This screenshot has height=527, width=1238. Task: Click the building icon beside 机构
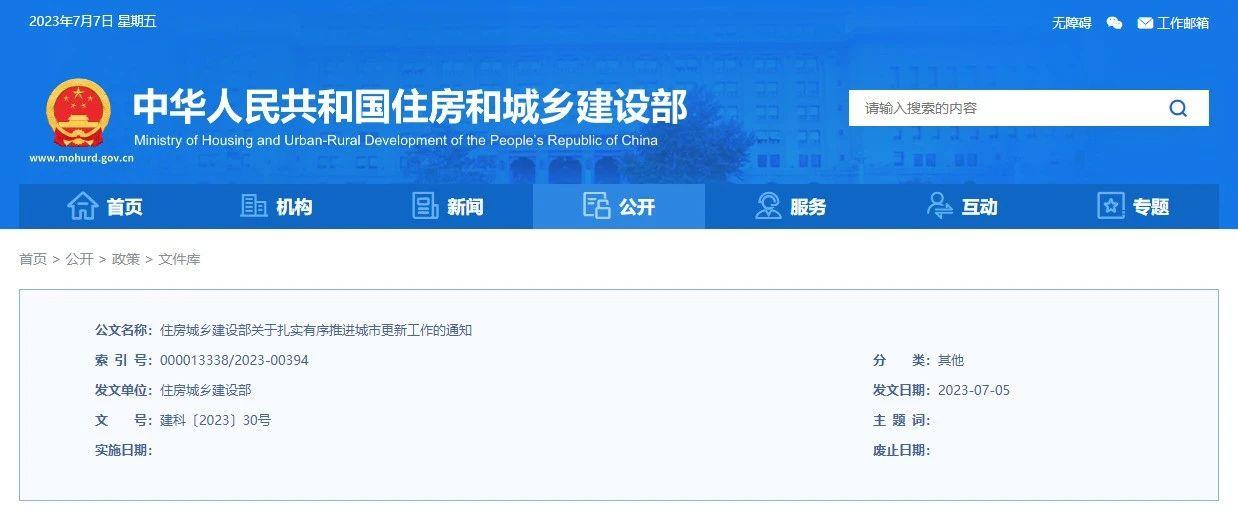[254, 206]
